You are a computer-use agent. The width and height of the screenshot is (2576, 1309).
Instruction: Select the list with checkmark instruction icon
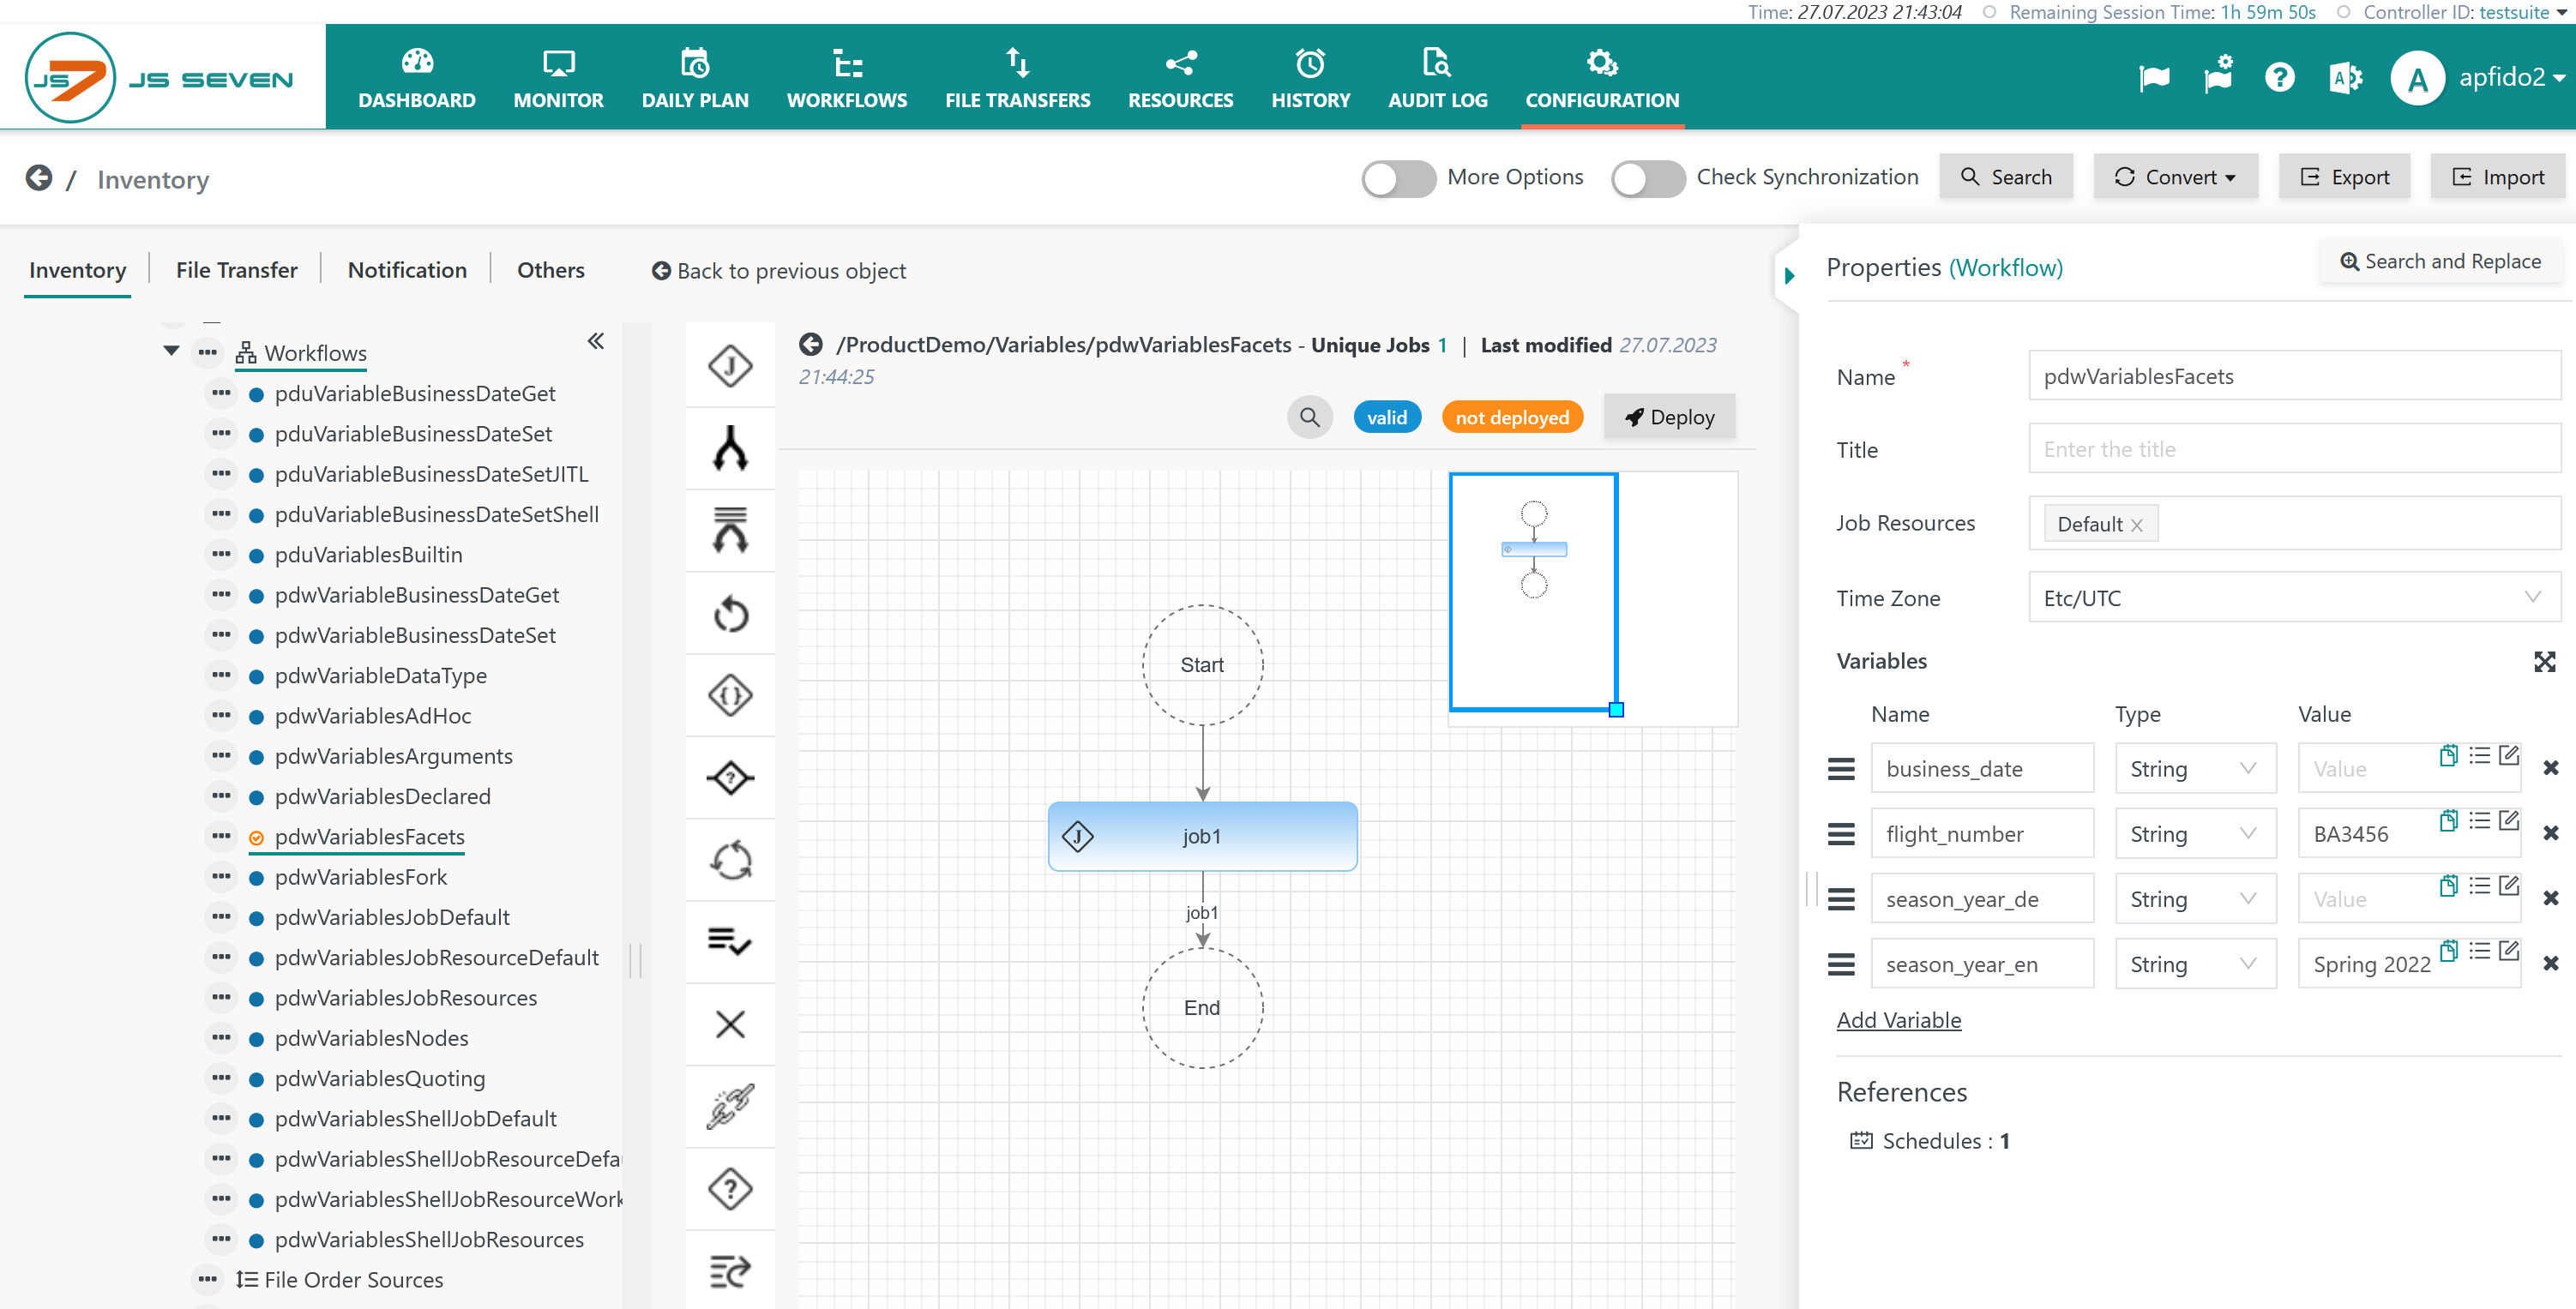(x=730, y=942)
